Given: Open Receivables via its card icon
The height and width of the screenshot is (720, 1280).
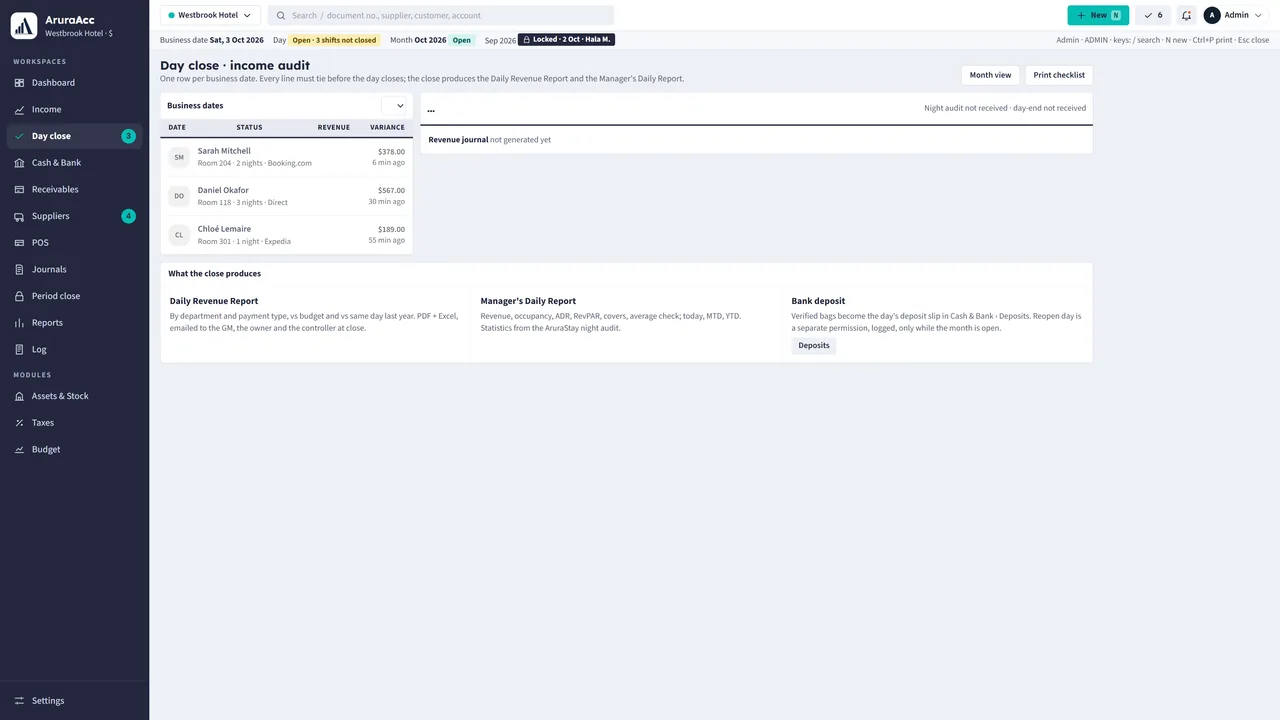Looking at the screenshot, I should click(20, 190).
